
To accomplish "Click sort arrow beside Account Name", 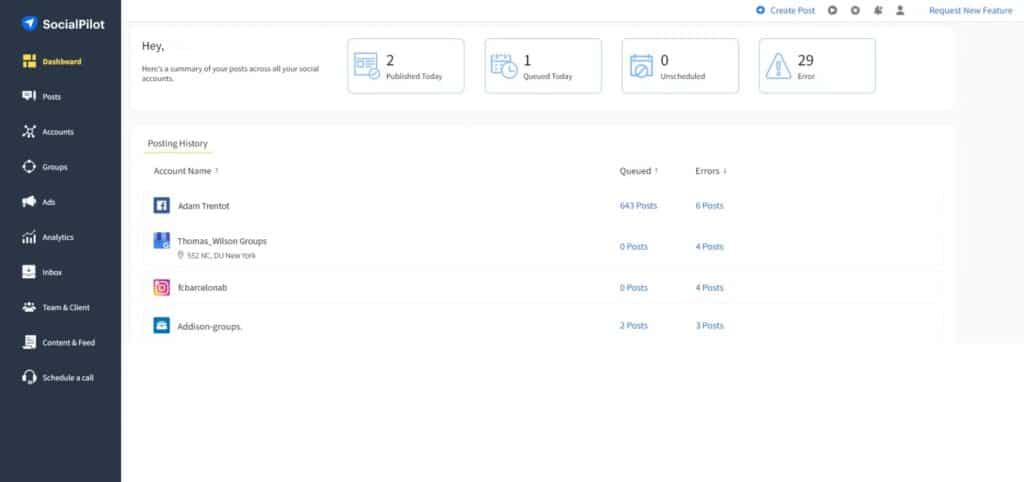I will pos(217,171).
